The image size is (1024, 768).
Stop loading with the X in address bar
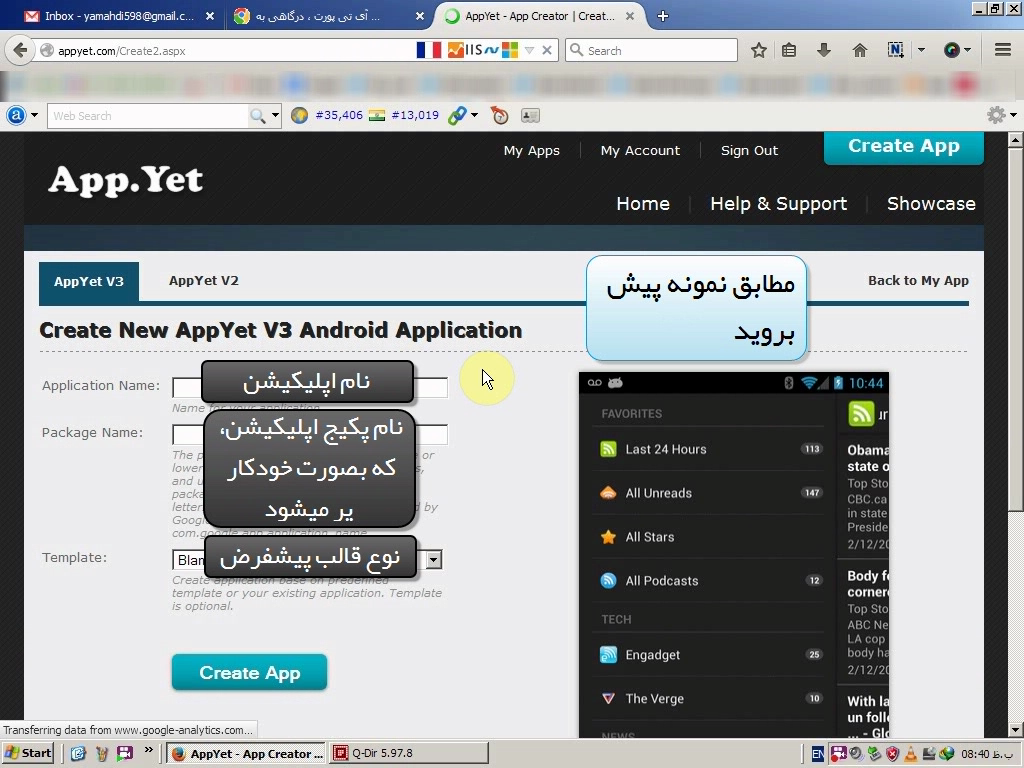[x=547, y=50]
